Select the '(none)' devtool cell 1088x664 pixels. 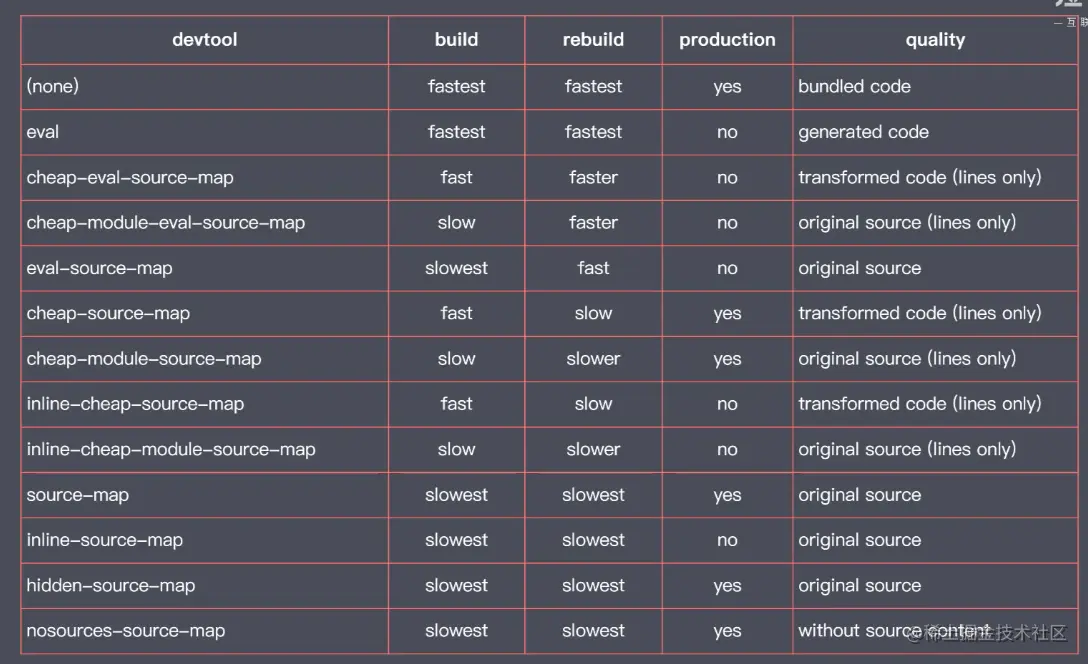(x=53, y=86)
